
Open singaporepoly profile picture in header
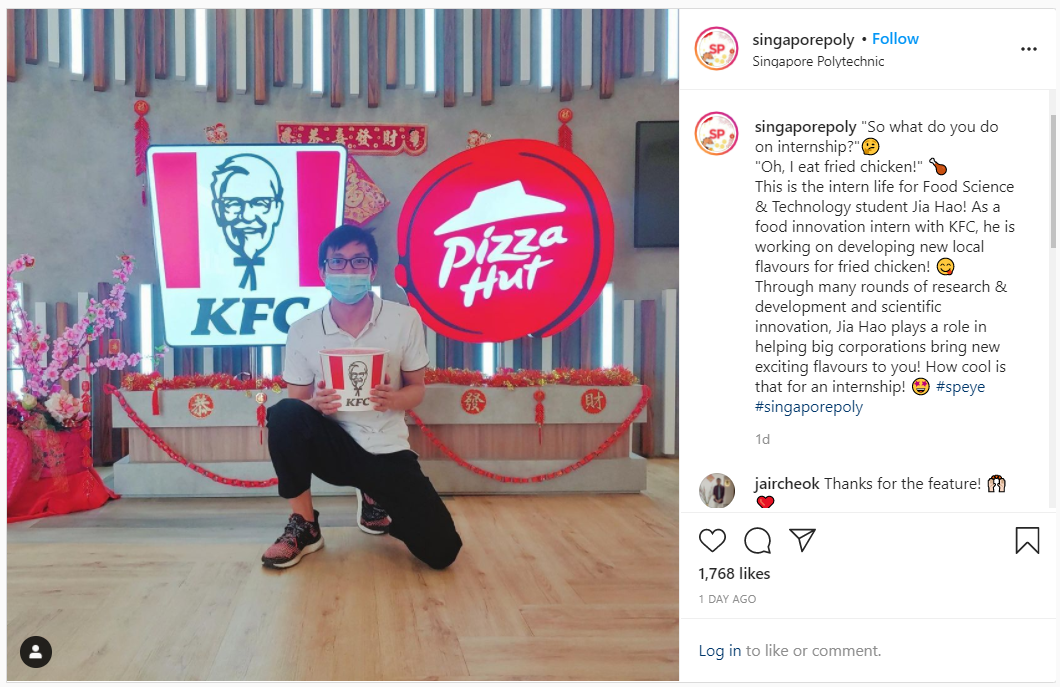717,49
